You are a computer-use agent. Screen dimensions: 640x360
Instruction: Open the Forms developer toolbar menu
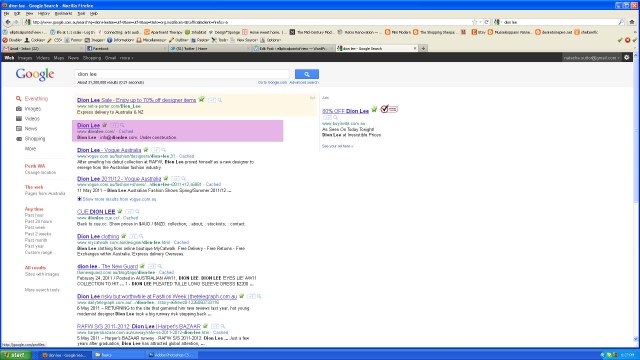(74, 40)
